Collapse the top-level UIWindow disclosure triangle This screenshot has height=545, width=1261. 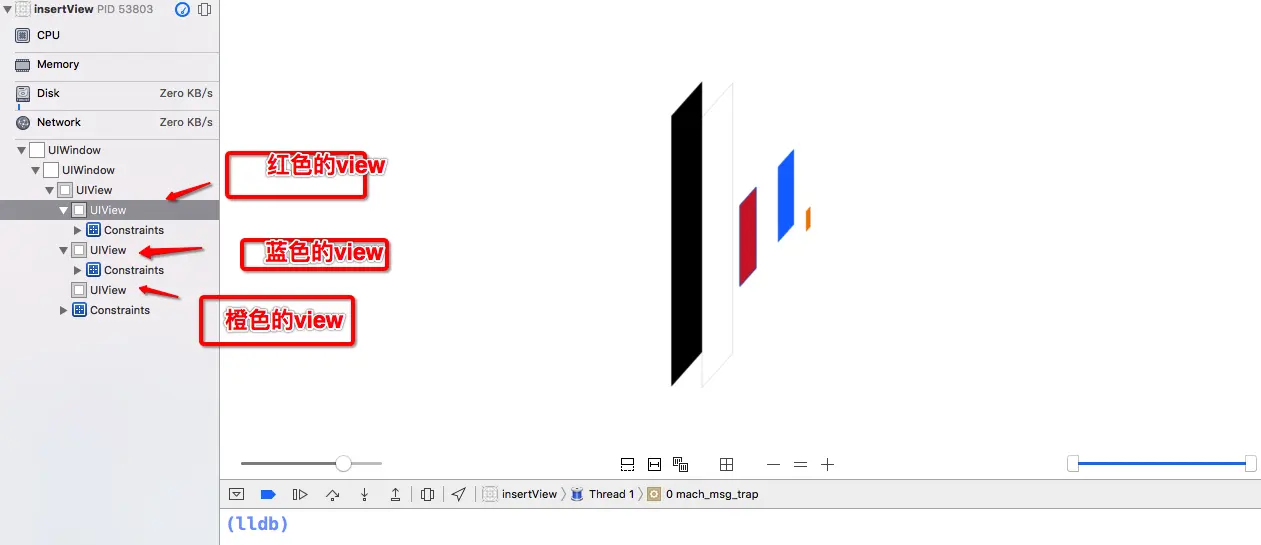(22, 150)
